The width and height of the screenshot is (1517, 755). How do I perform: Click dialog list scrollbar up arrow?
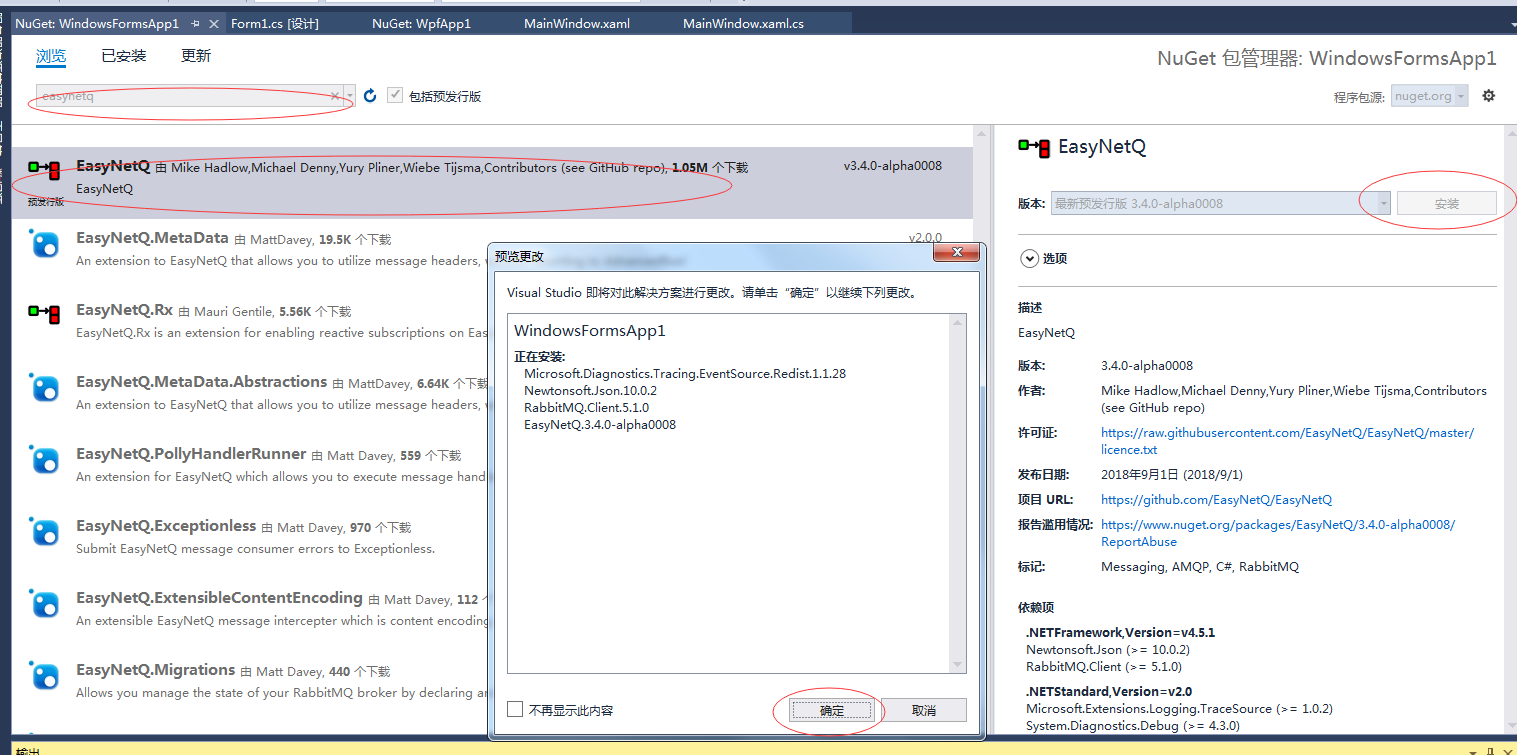958,323
